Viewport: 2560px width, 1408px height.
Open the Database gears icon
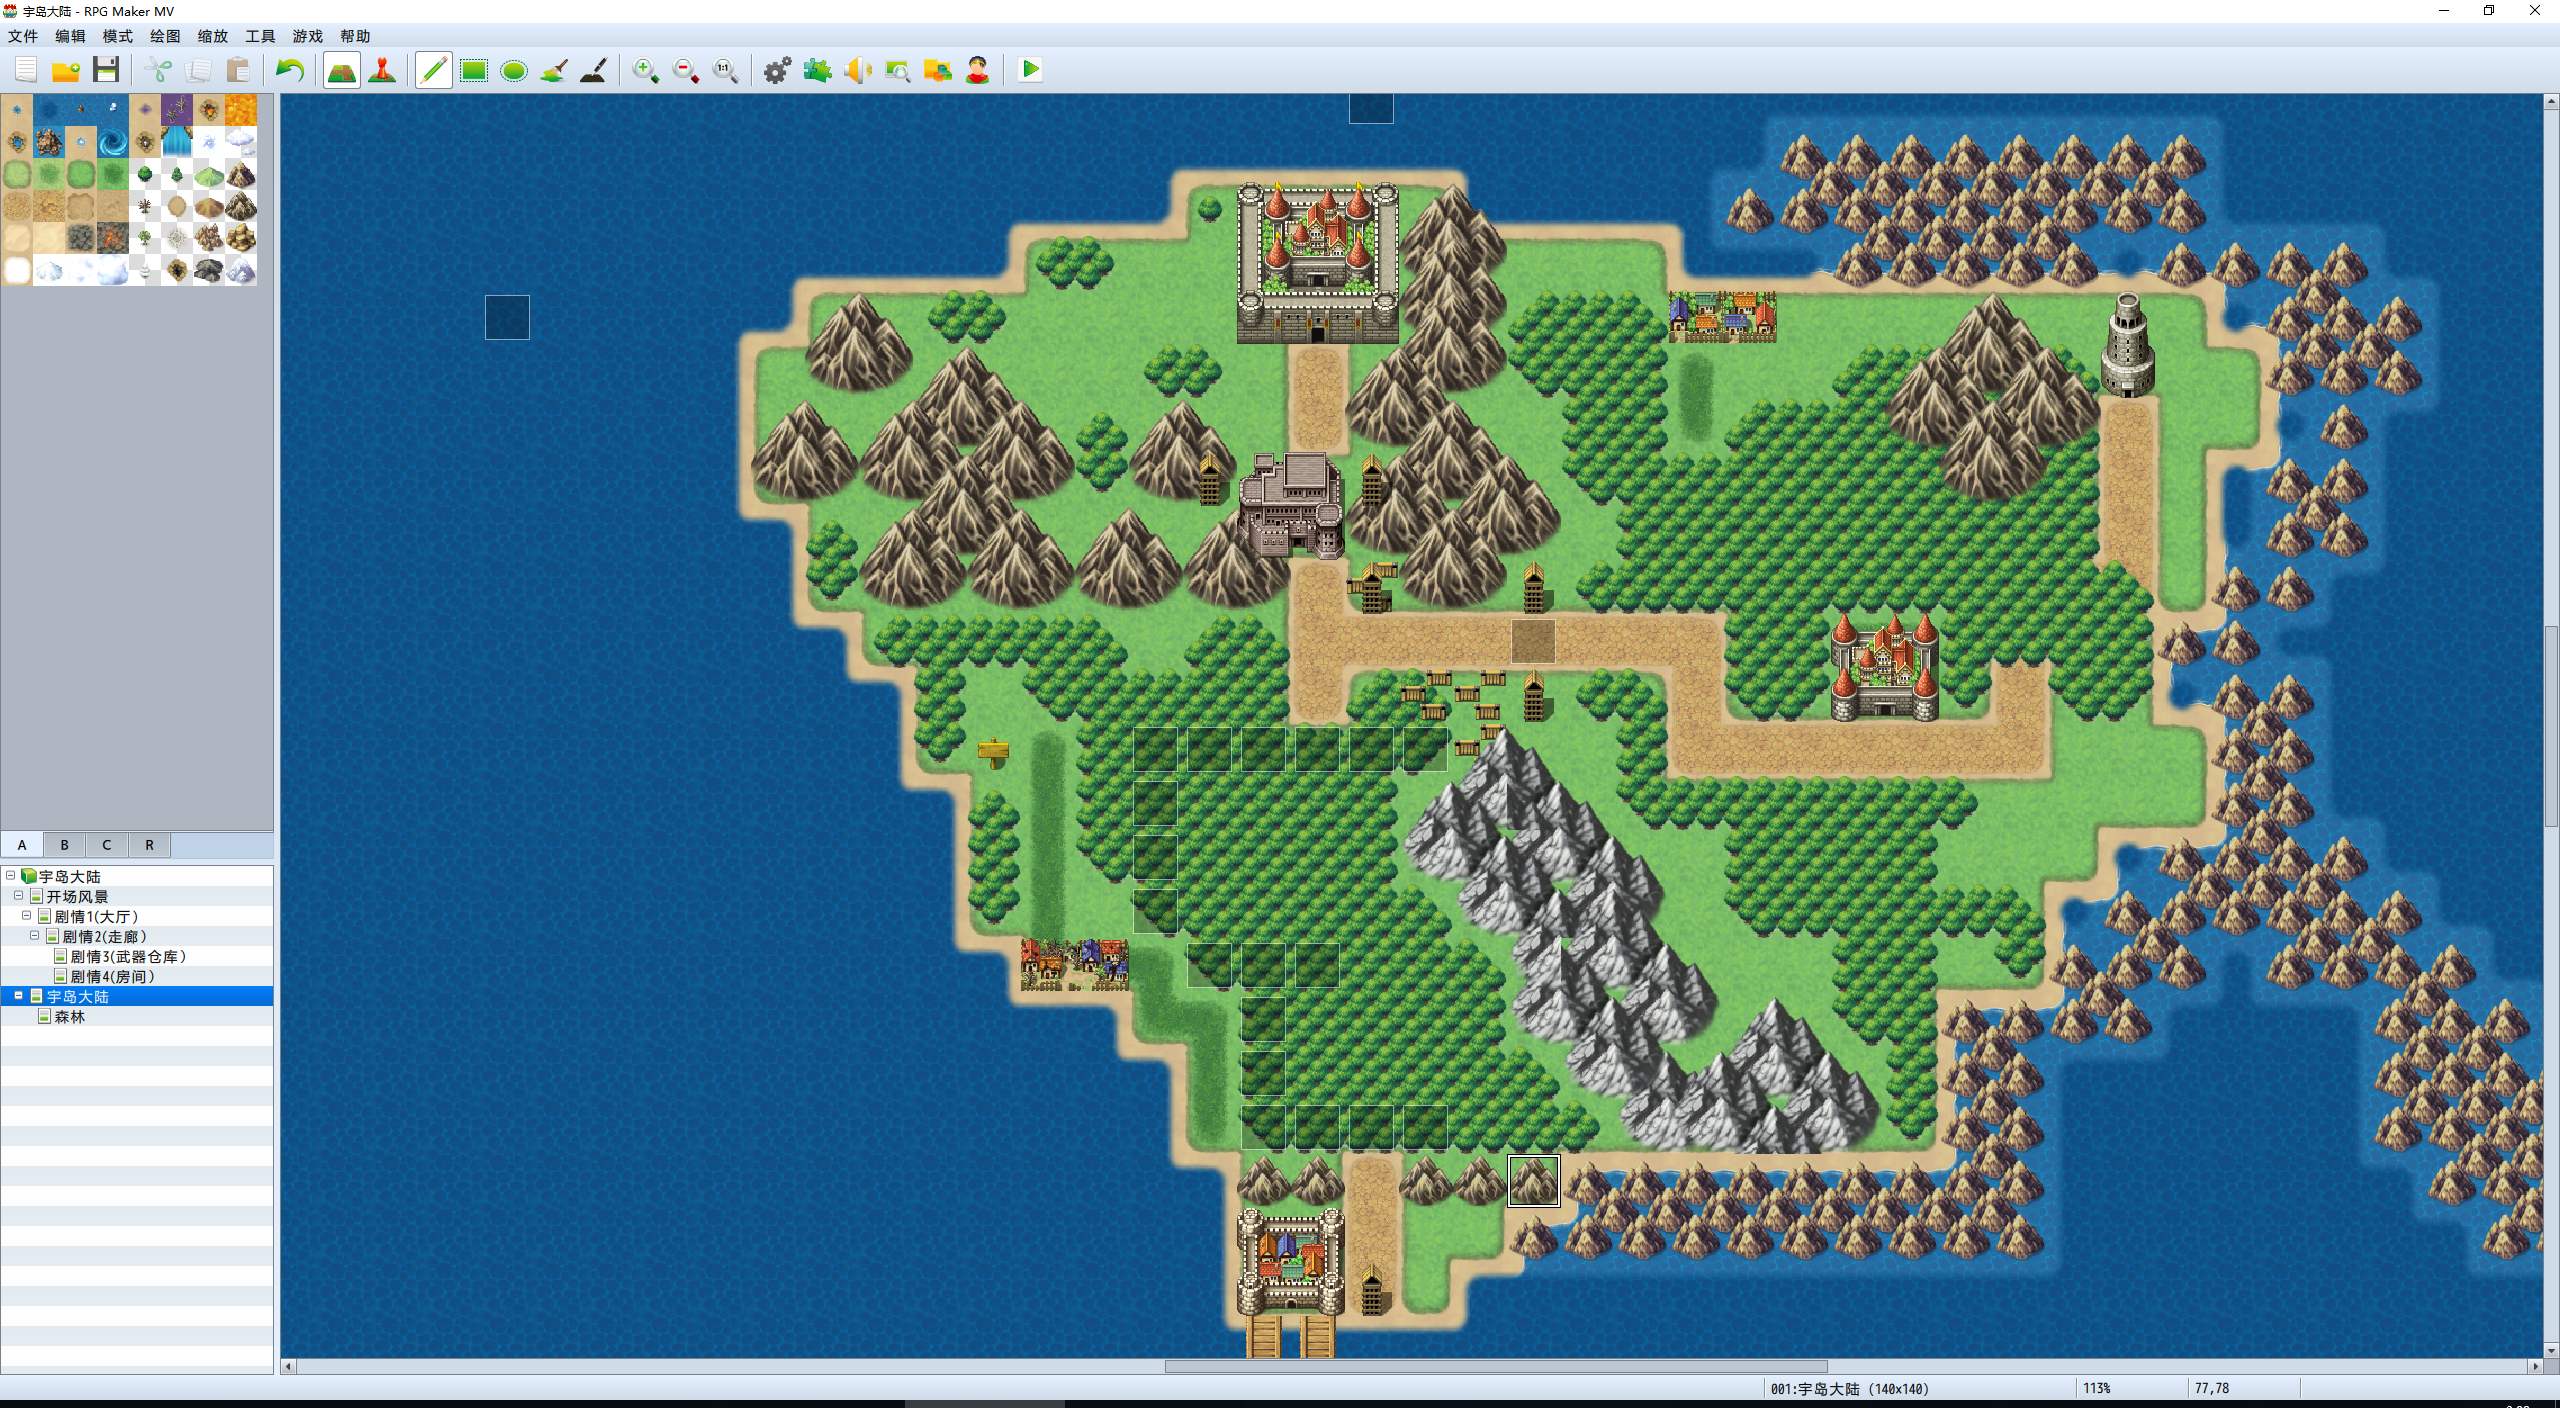coord(778,70)
